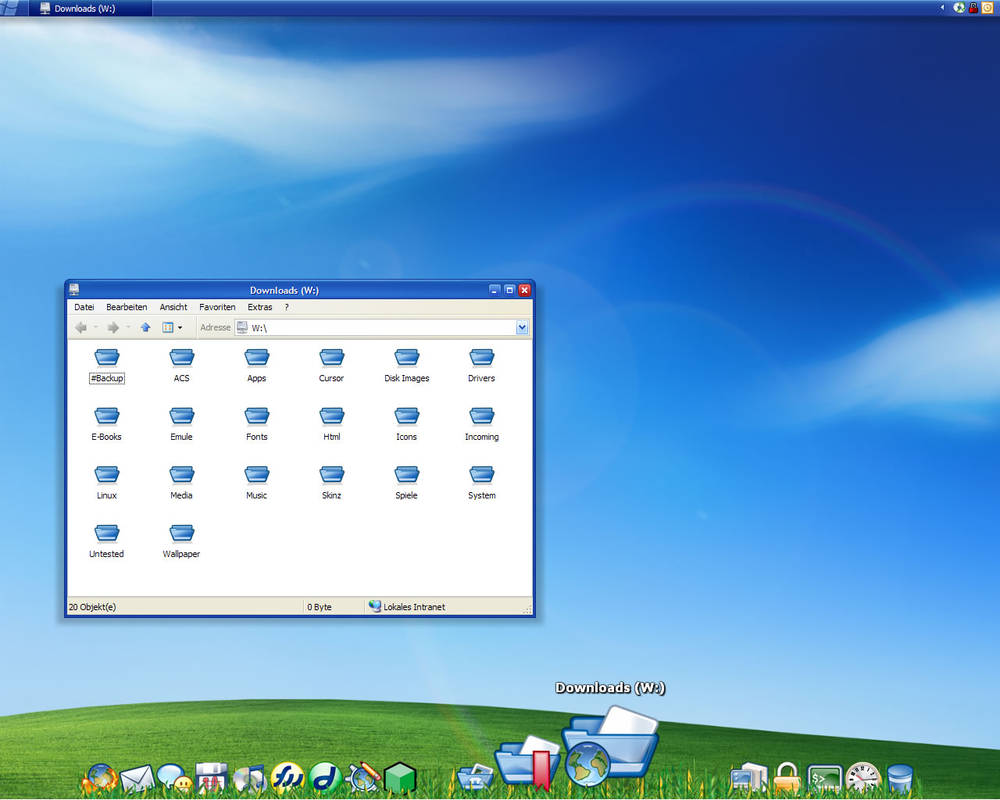The width and height of the screenshot is (1000, 800).
Task: Select the Untested folder
Action: (x=107, y=542)
